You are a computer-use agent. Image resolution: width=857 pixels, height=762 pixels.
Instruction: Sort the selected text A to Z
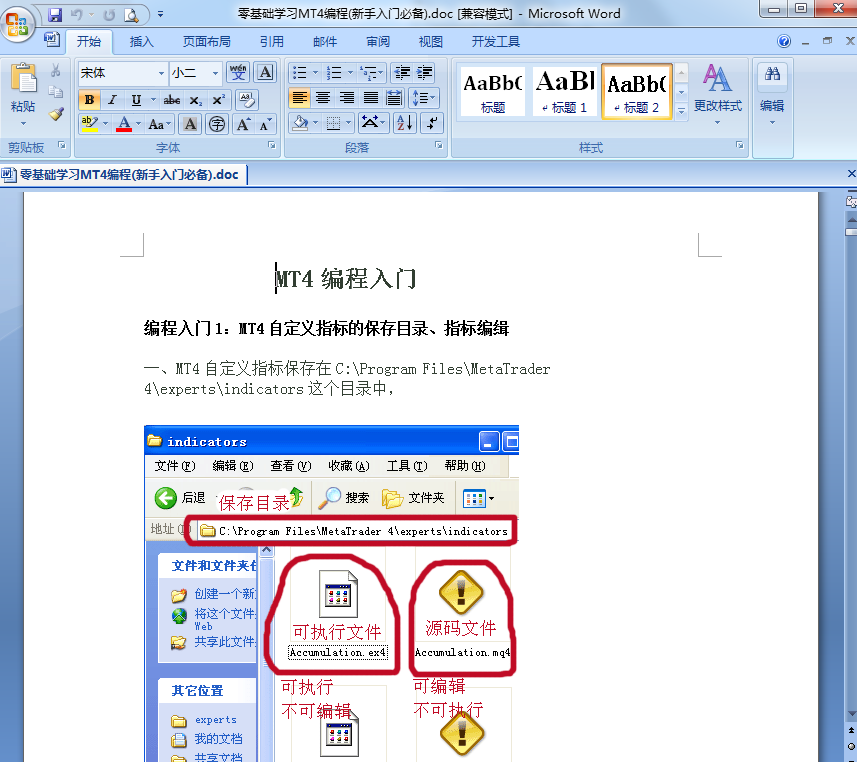(405, 123)
